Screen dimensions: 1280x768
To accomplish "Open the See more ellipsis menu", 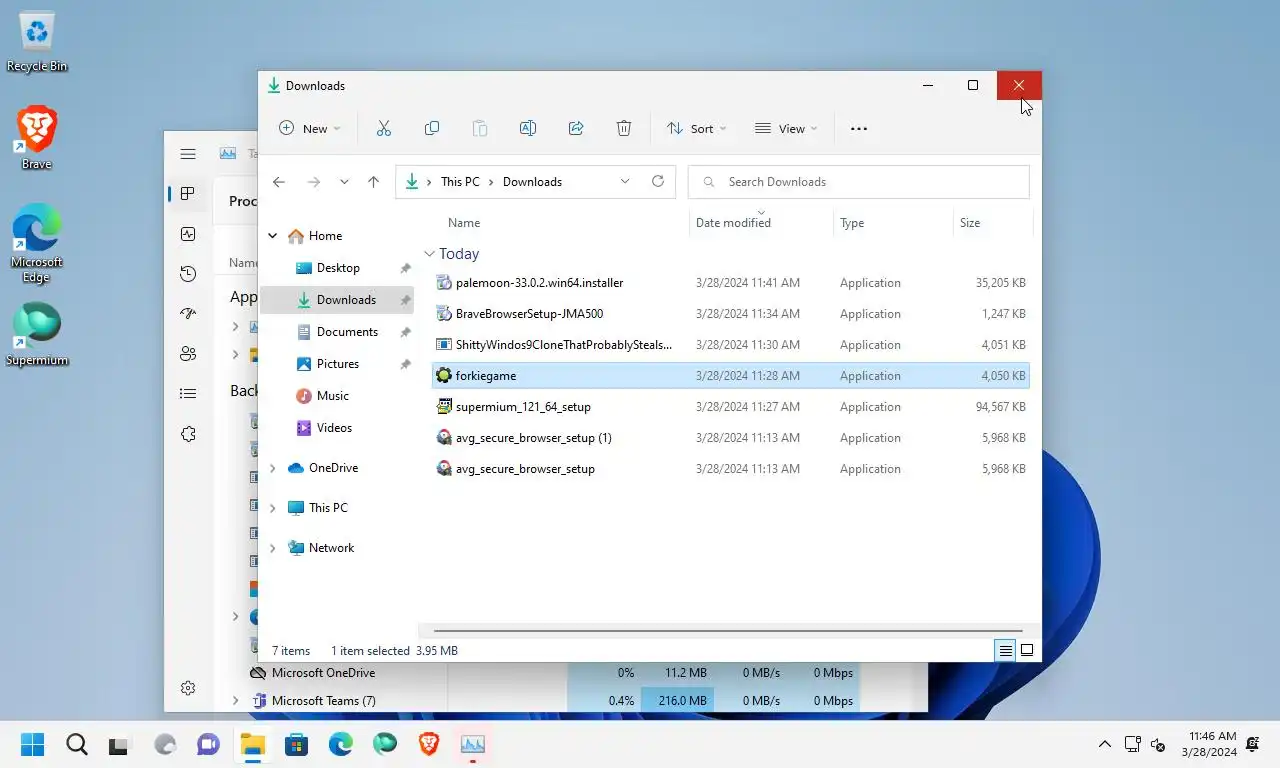I will point(858,128).
